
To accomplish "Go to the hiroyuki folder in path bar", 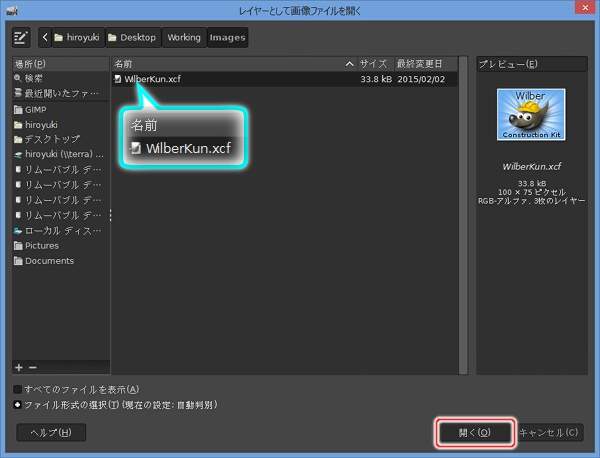I will (x=78, y=37).
